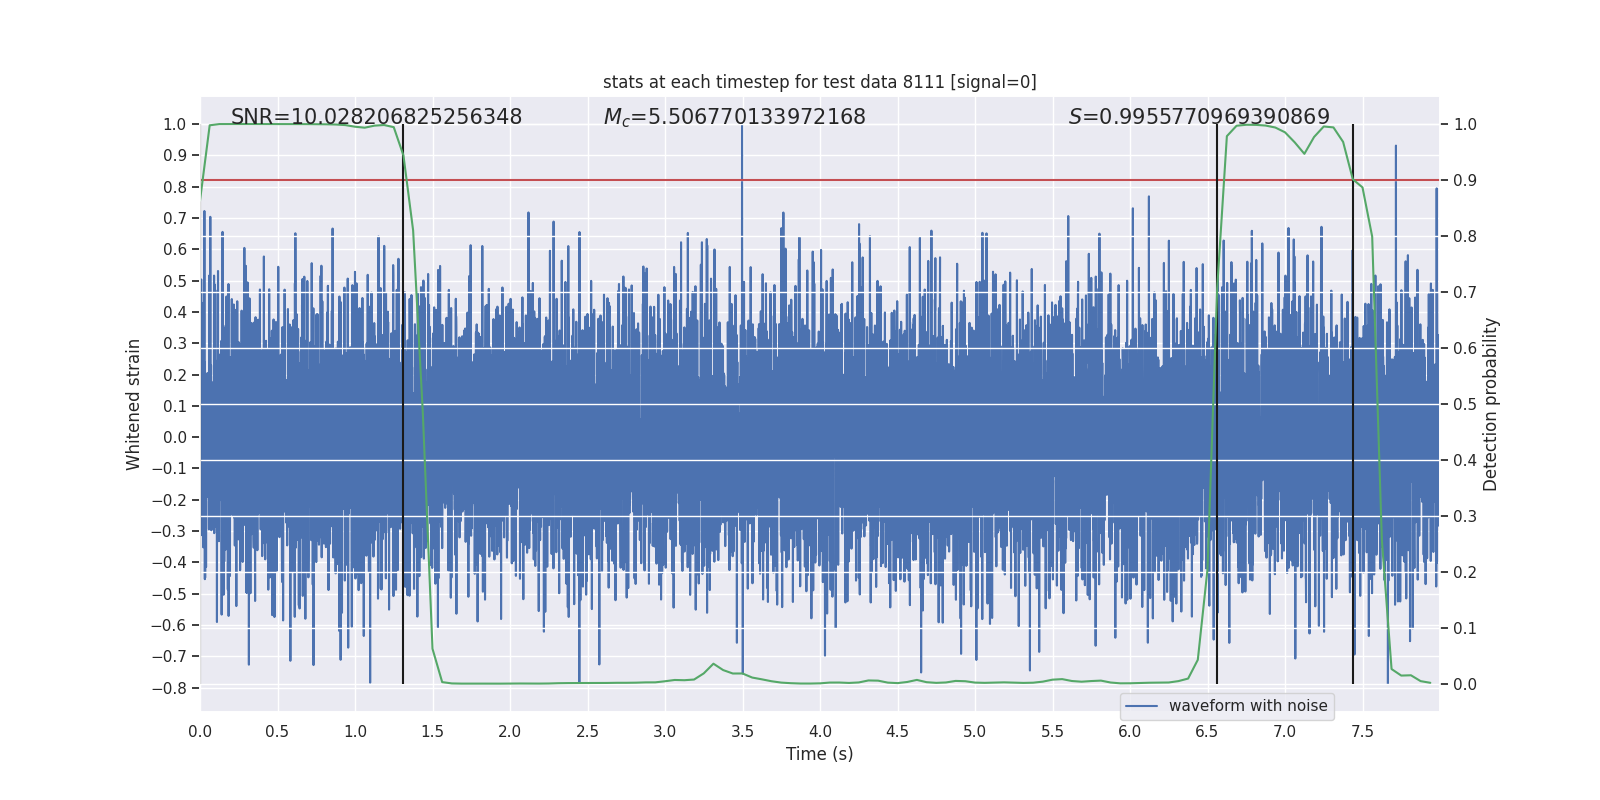
Task: Click the blue line sample in the legend
Action: pos(1142,706)
